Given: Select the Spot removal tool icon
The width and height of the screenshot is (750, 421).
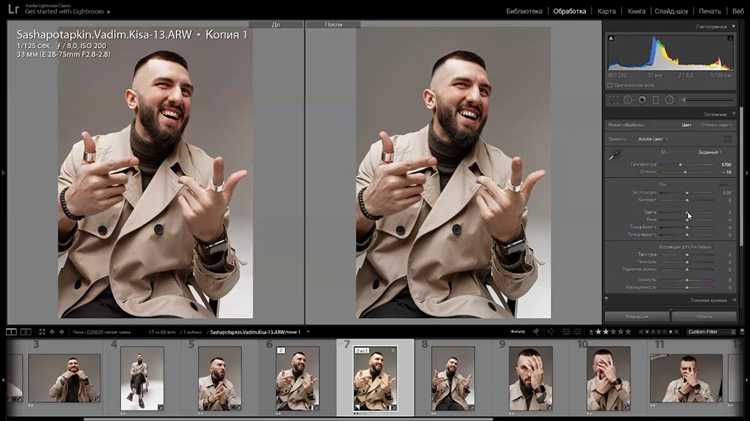Looking at the screenshot, I should tap(628, 100).
